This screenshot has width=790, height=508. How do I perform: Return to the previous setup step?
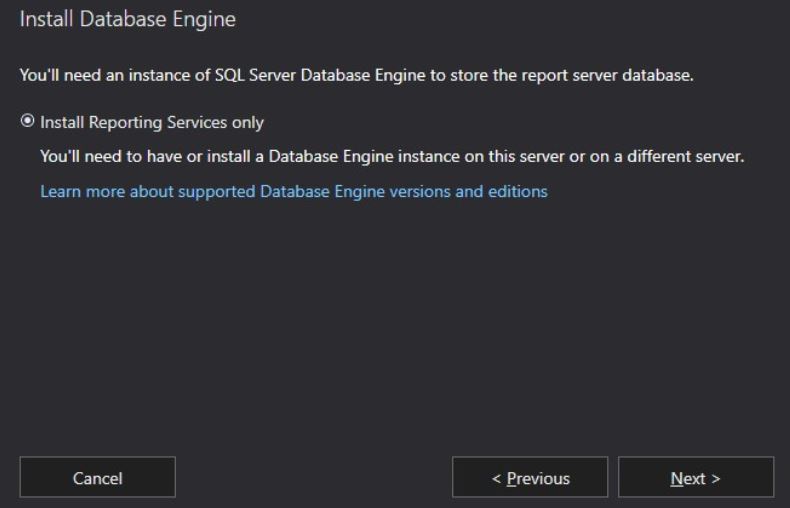point(530,477)
